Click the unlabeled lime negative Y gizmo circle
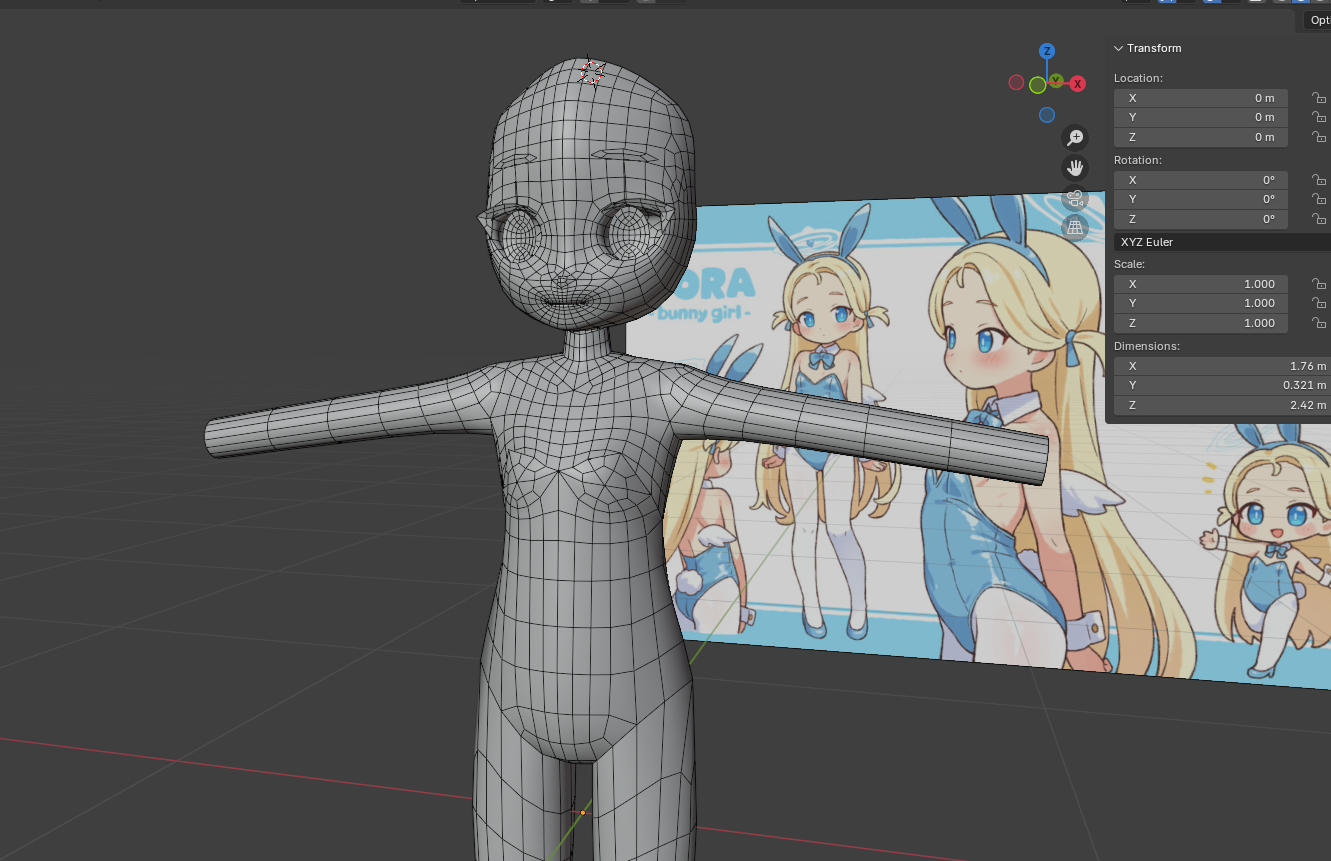The width and height of the screenshot is (1331, 861). (1038, 85)
